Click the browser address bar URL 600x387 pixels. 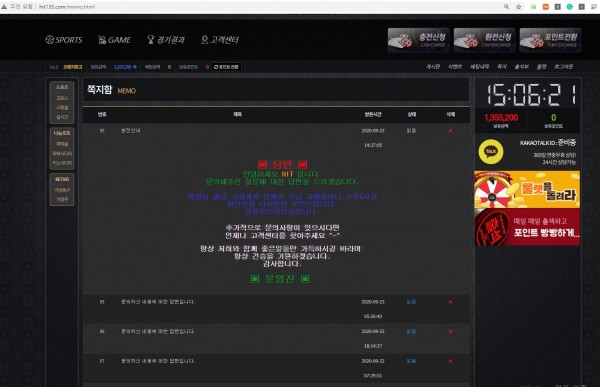(67, 7)
